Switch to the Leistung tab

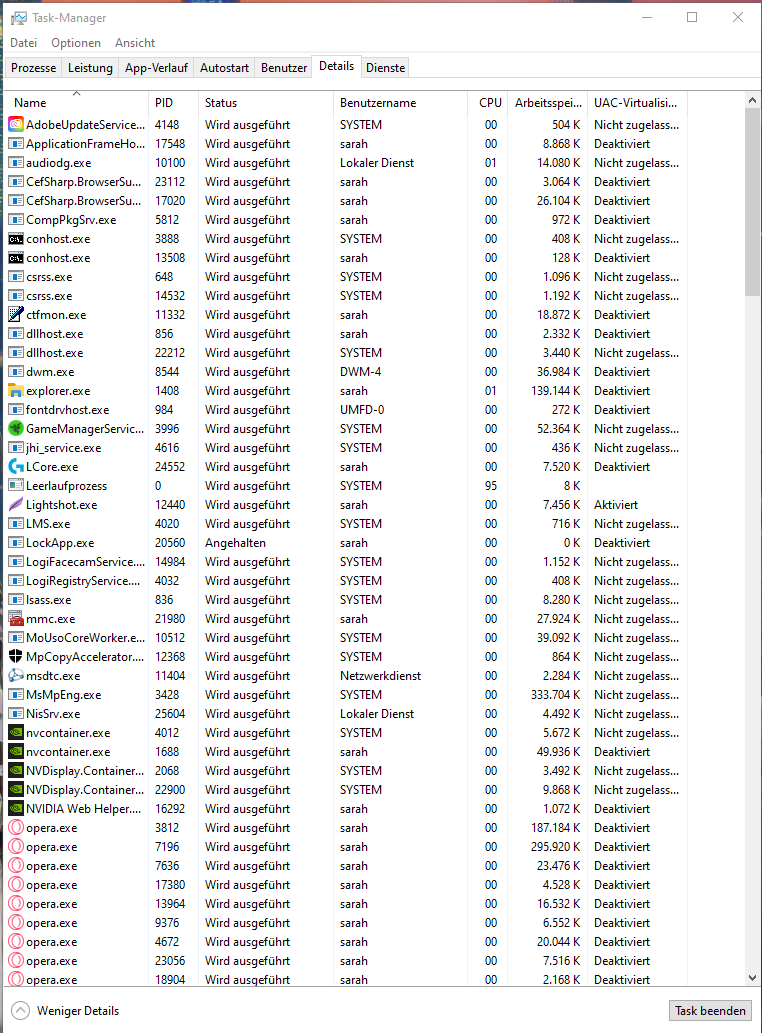(x=90, y=68)
